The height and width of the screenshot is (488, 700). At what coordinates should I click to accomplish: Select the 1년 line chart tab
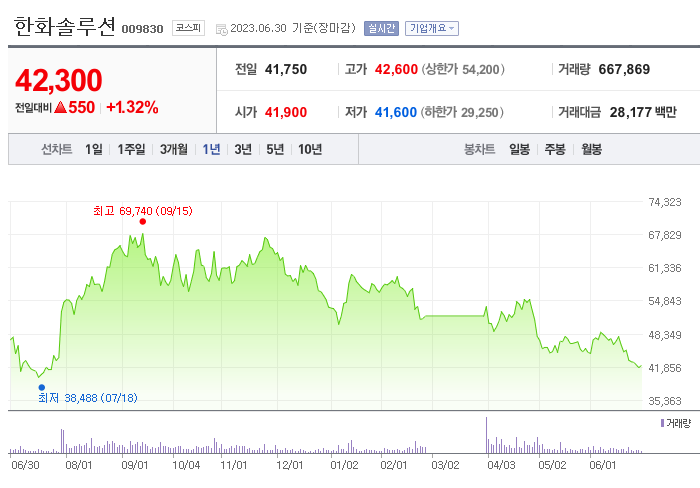(x=211, y=149)
